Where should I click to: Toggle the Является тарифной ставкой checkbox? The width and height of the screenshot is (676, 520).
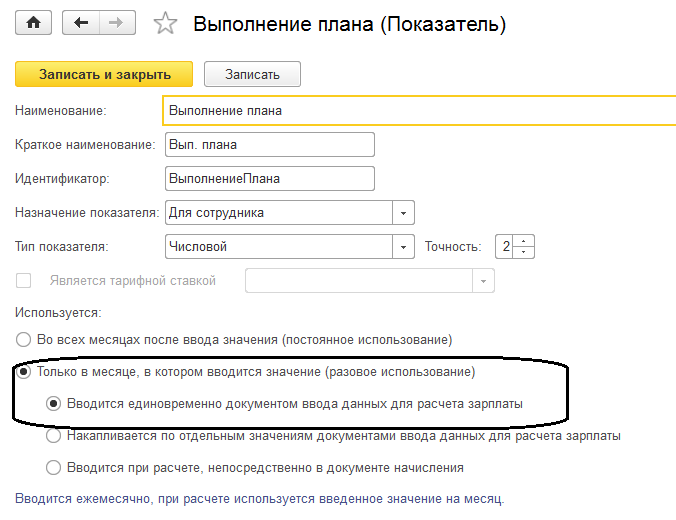(x=24, y=281)
